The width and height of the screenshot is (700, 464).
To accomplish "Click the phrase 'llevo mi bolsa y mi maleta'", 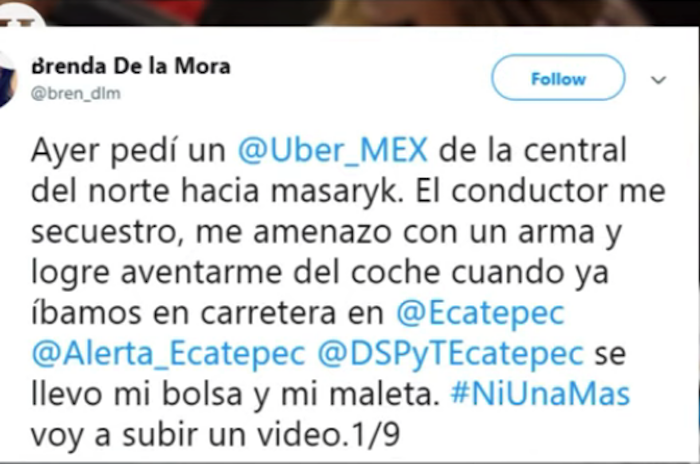I will [x=236, y=395].
